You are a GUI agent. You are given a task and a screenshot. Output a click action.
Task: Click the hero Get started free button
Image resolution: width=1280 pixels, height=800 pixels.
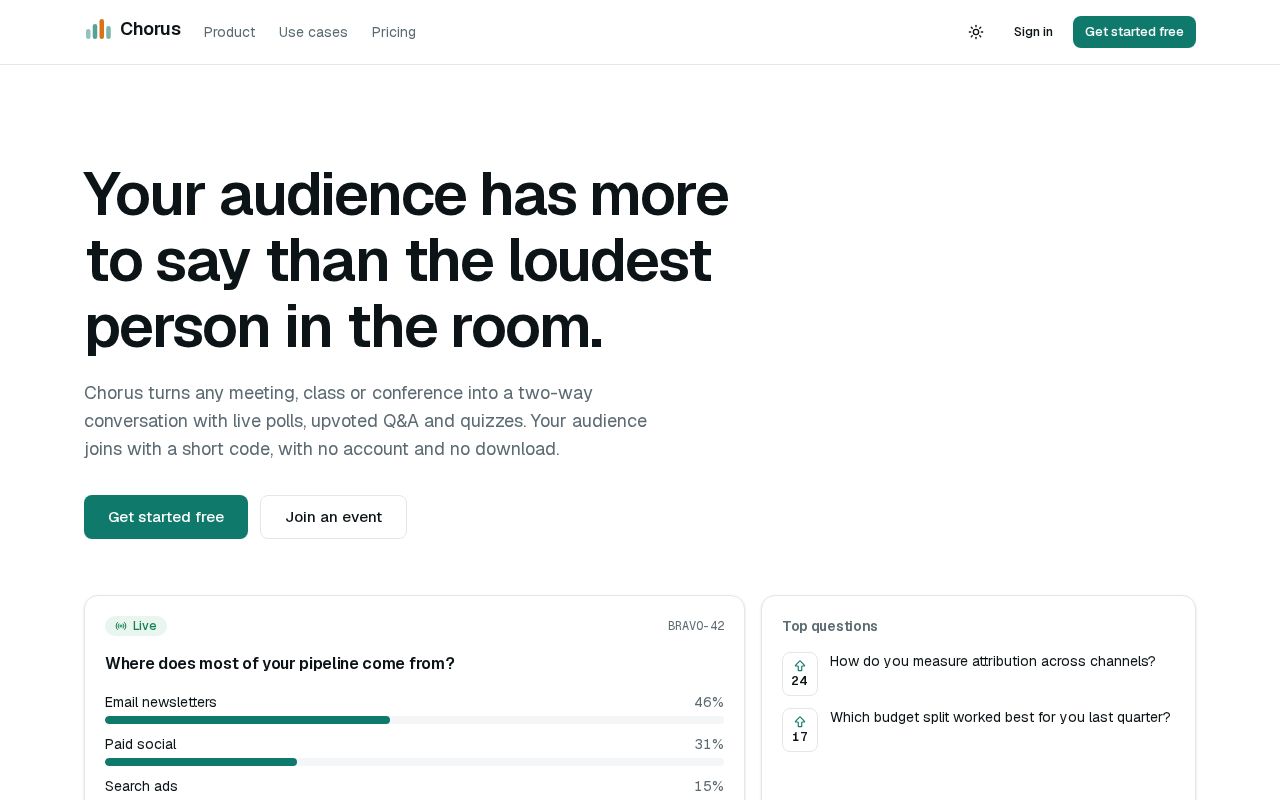[x=166, y=517]
